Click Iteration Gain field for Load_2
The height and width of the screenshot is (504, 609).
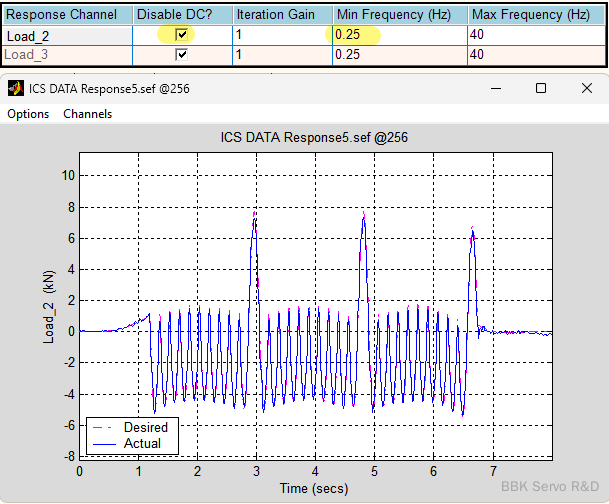click(282, 35)
